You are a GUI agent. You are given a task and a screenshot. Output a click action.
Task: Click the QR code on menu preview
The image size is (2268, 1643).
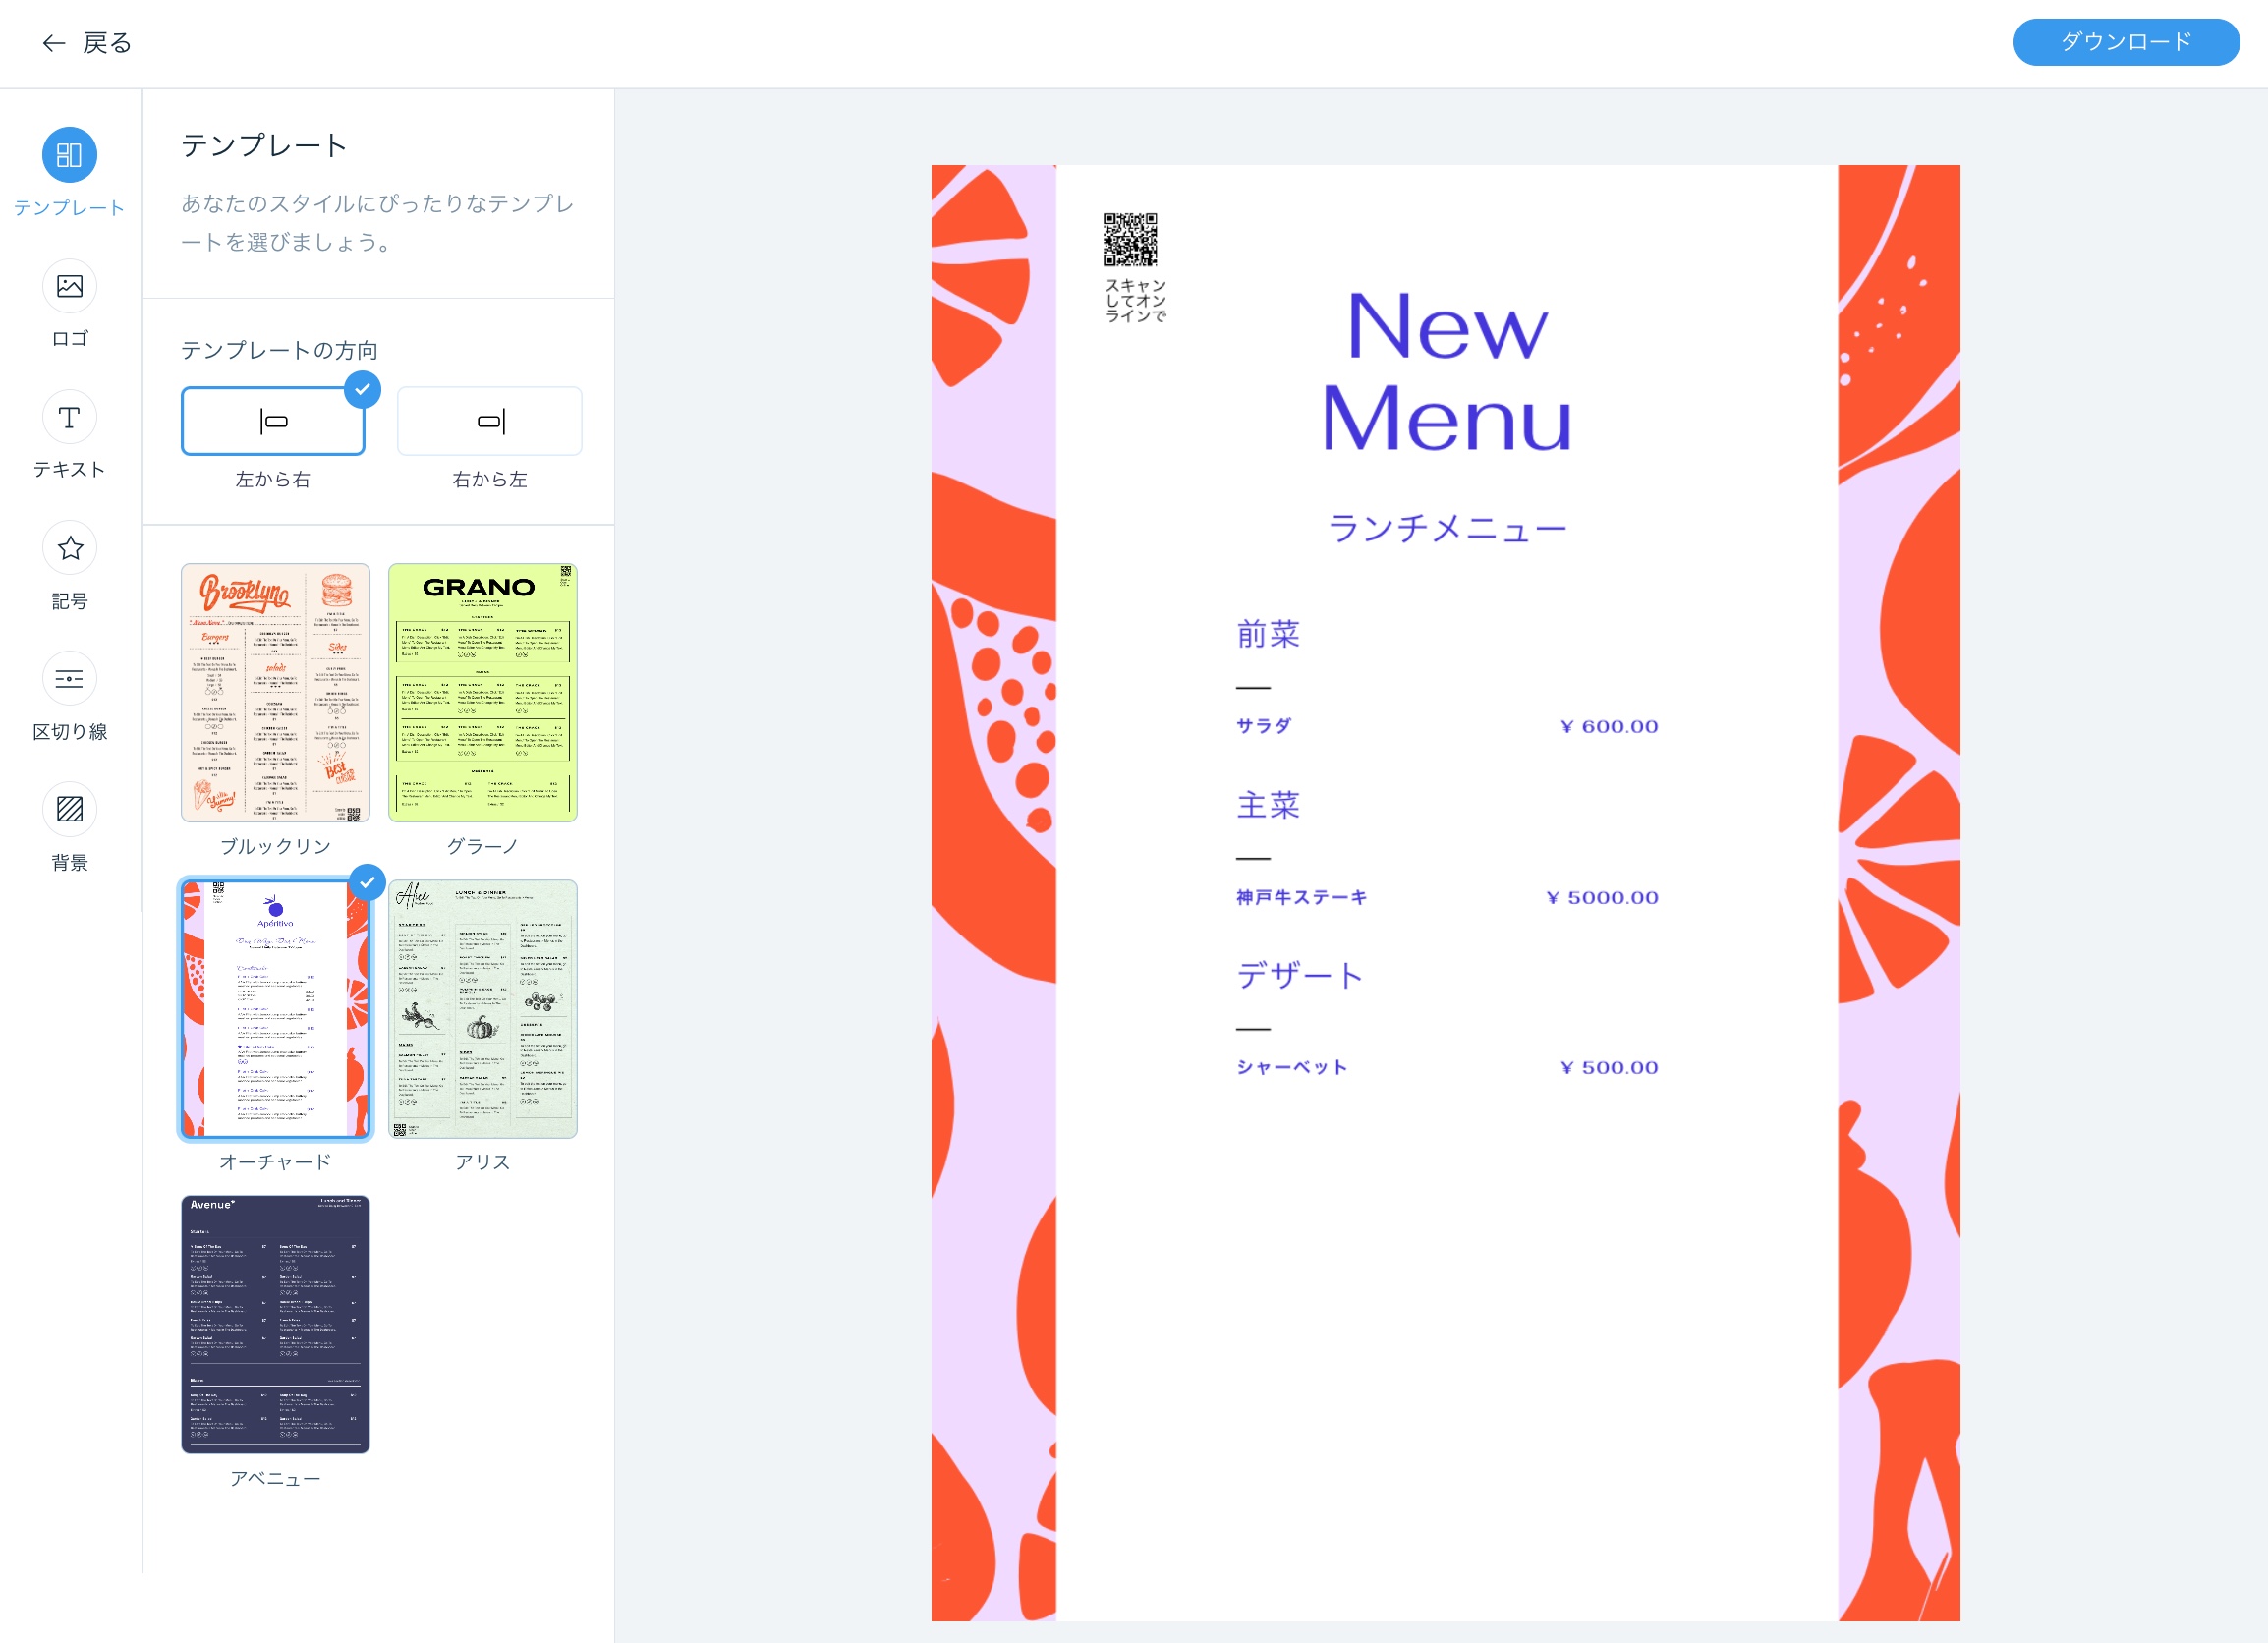1129,239
